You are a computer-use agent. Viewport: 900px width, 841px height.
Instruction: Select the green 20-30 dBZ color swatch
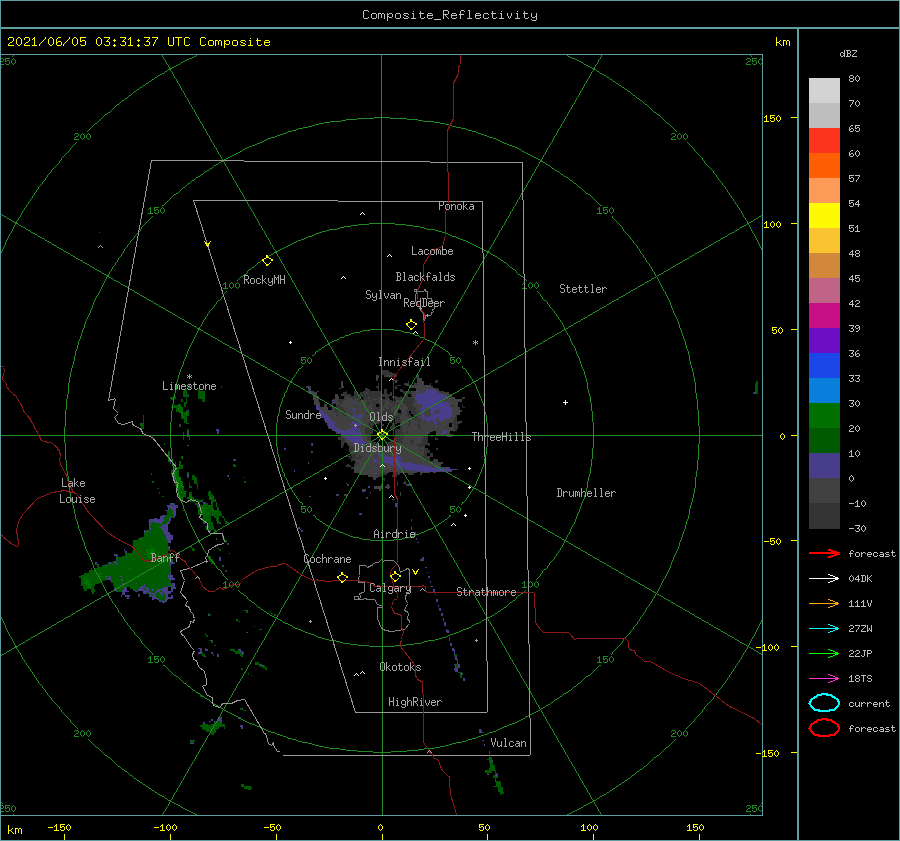click(824, 416)
